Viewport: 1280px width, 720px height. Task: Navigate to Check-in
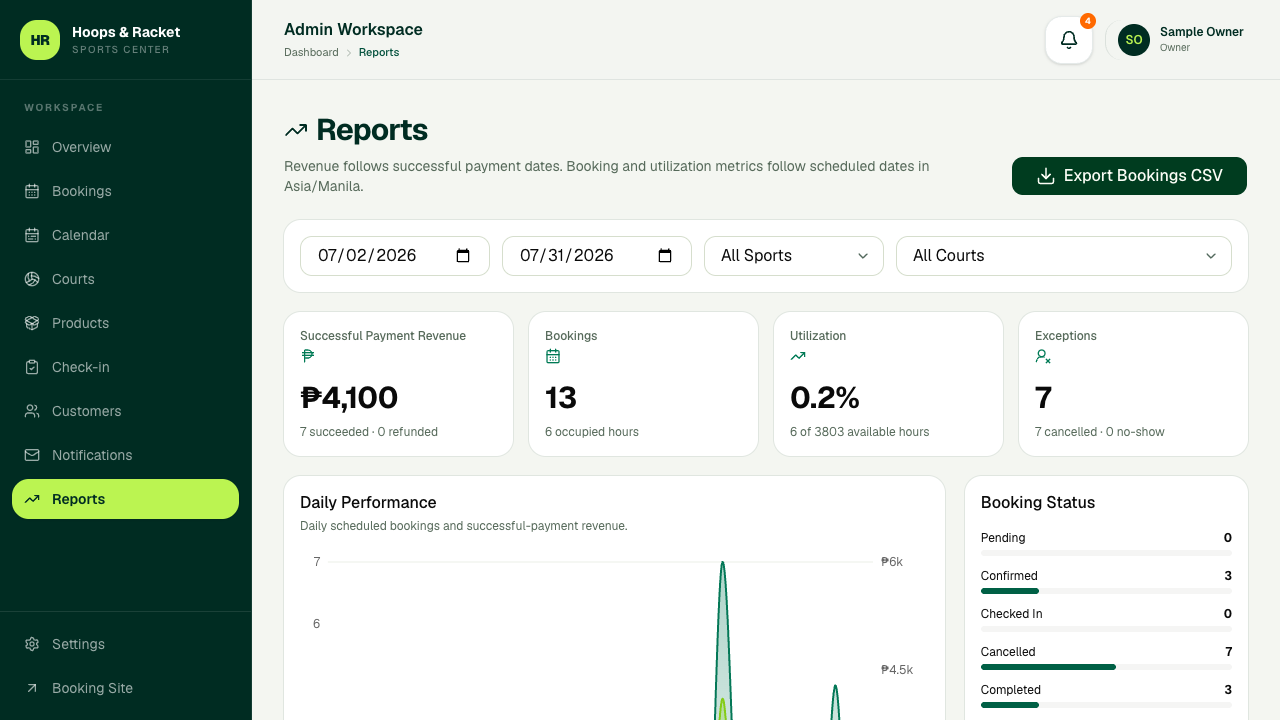click(125, 367)
